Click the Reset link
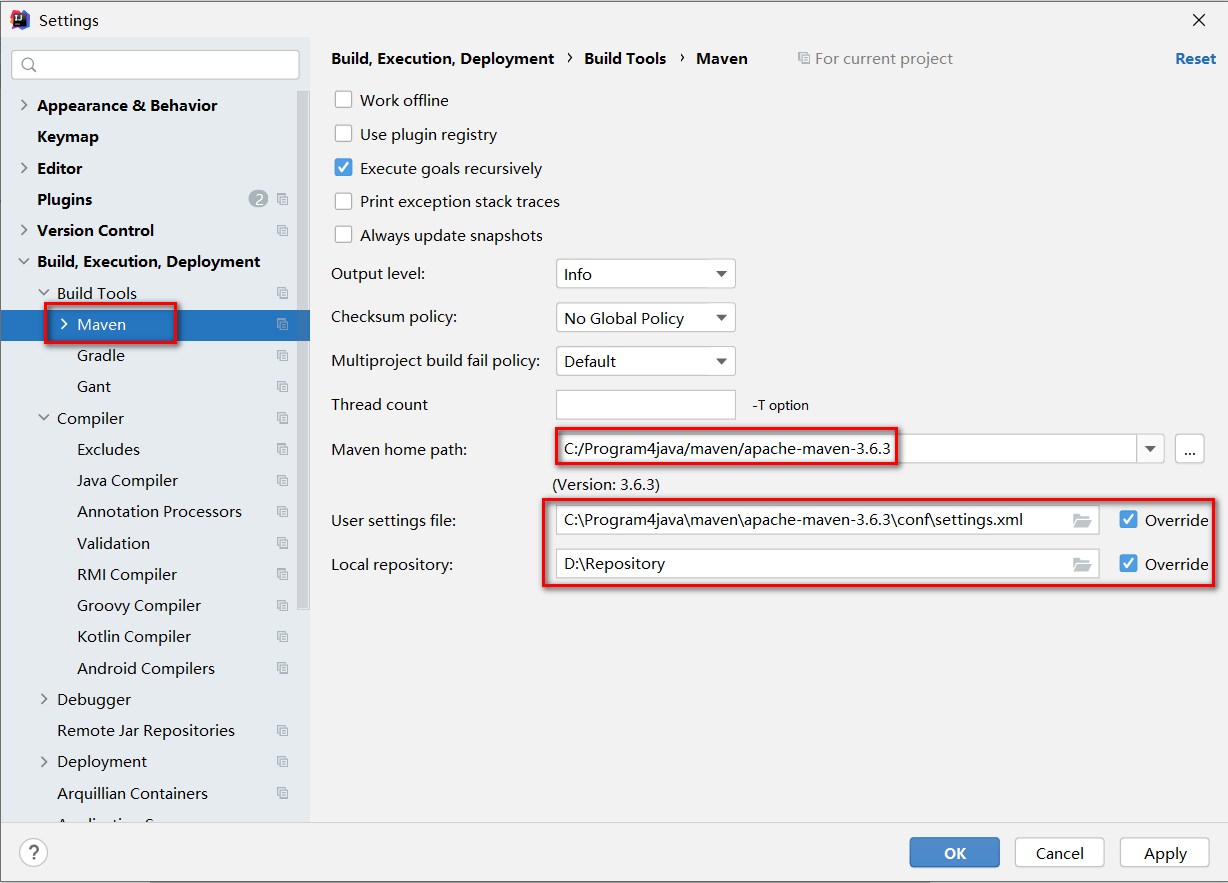Image resolution: width=1228 pixels, height=883 pixels. [x=1195, y=58]
